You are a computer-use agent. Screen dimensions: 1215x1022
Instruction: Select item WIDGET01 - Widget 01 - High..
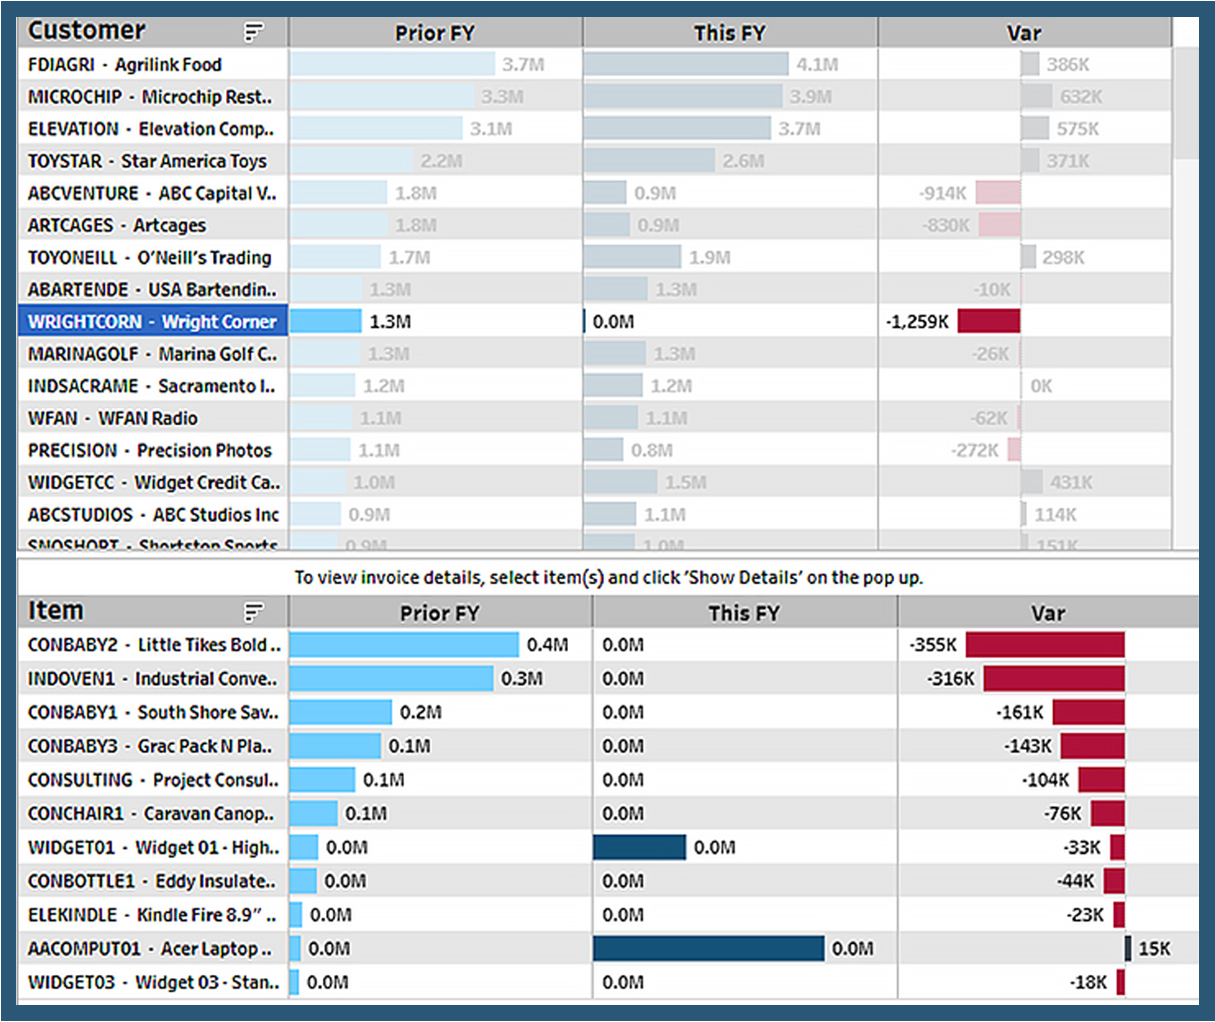coord(153,847)
